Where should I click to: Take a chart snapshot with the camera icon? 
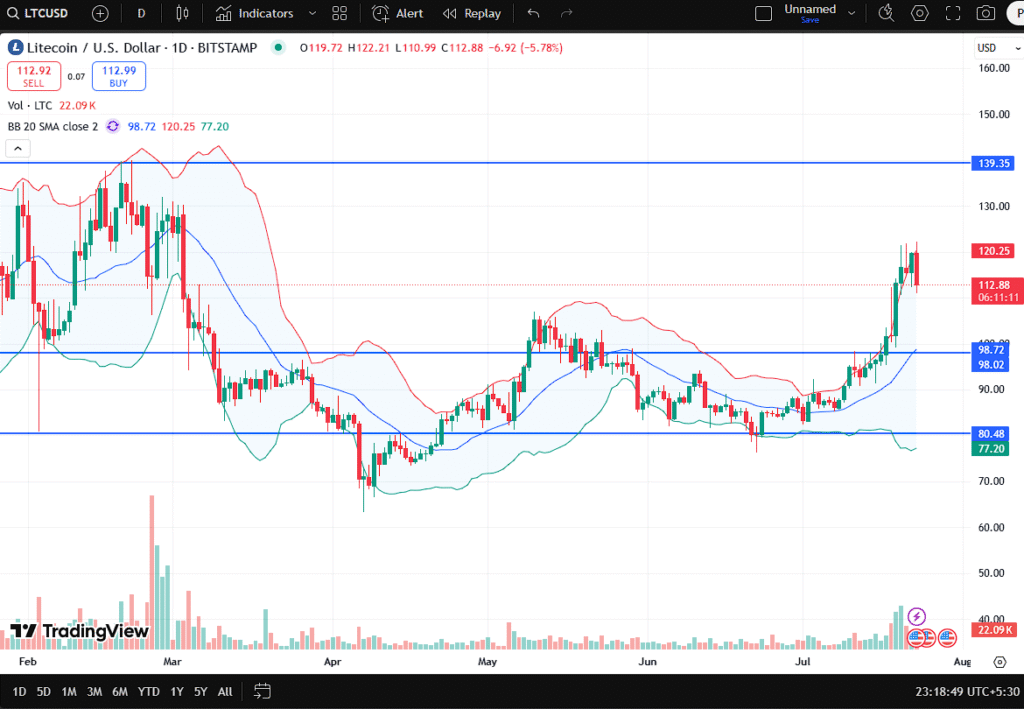click(985, 13)
